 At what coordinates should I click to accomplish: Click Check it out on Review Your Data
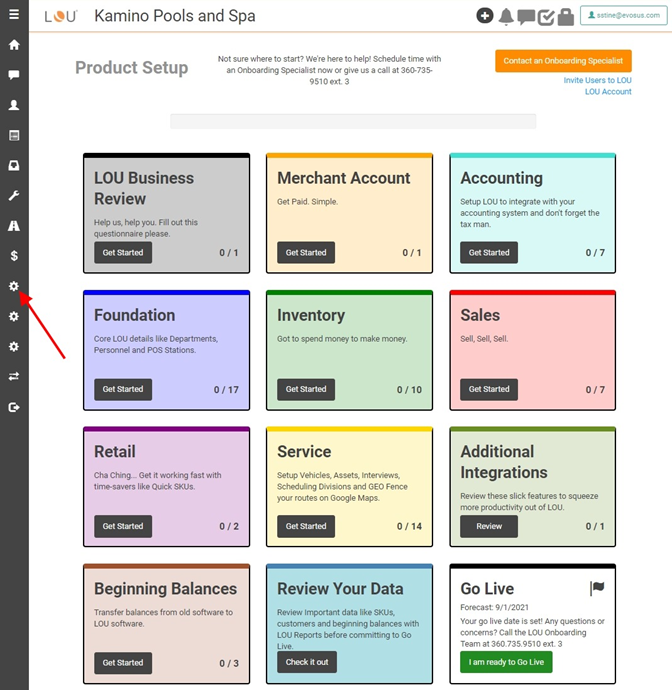click(x=307, y=662)
